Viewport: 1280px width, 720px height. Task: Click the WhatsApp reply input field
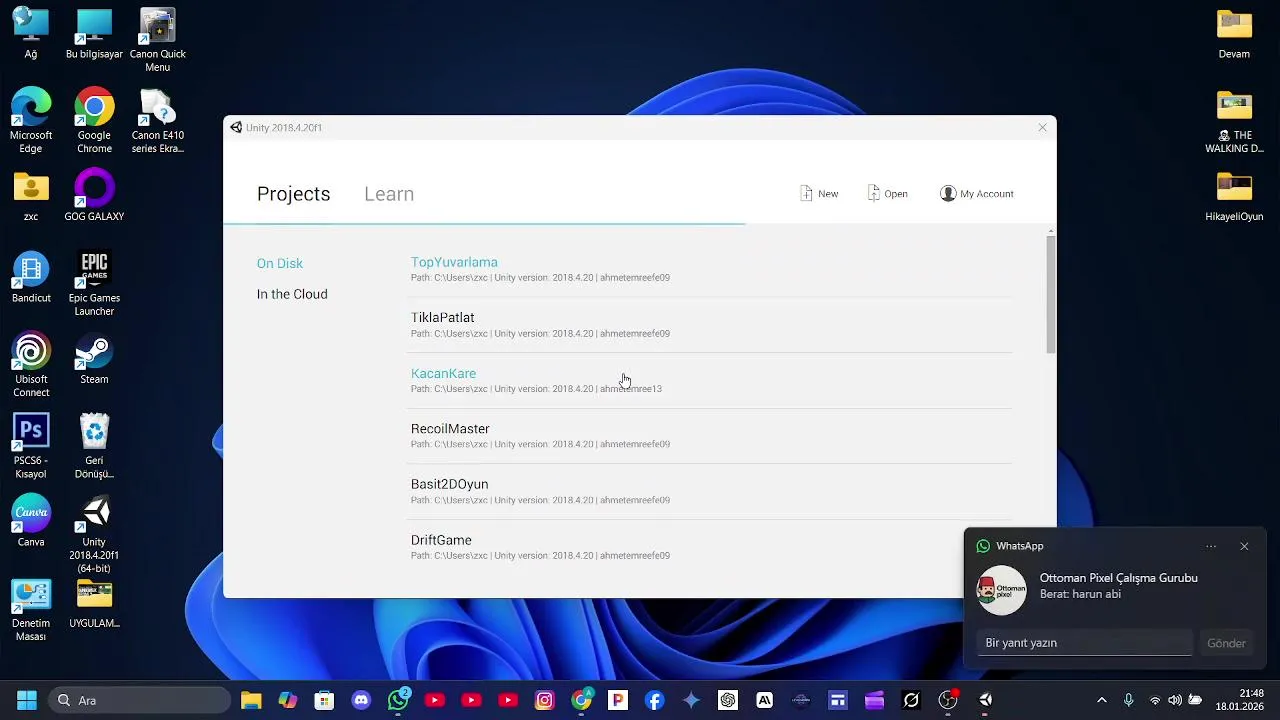(1085, 643)
